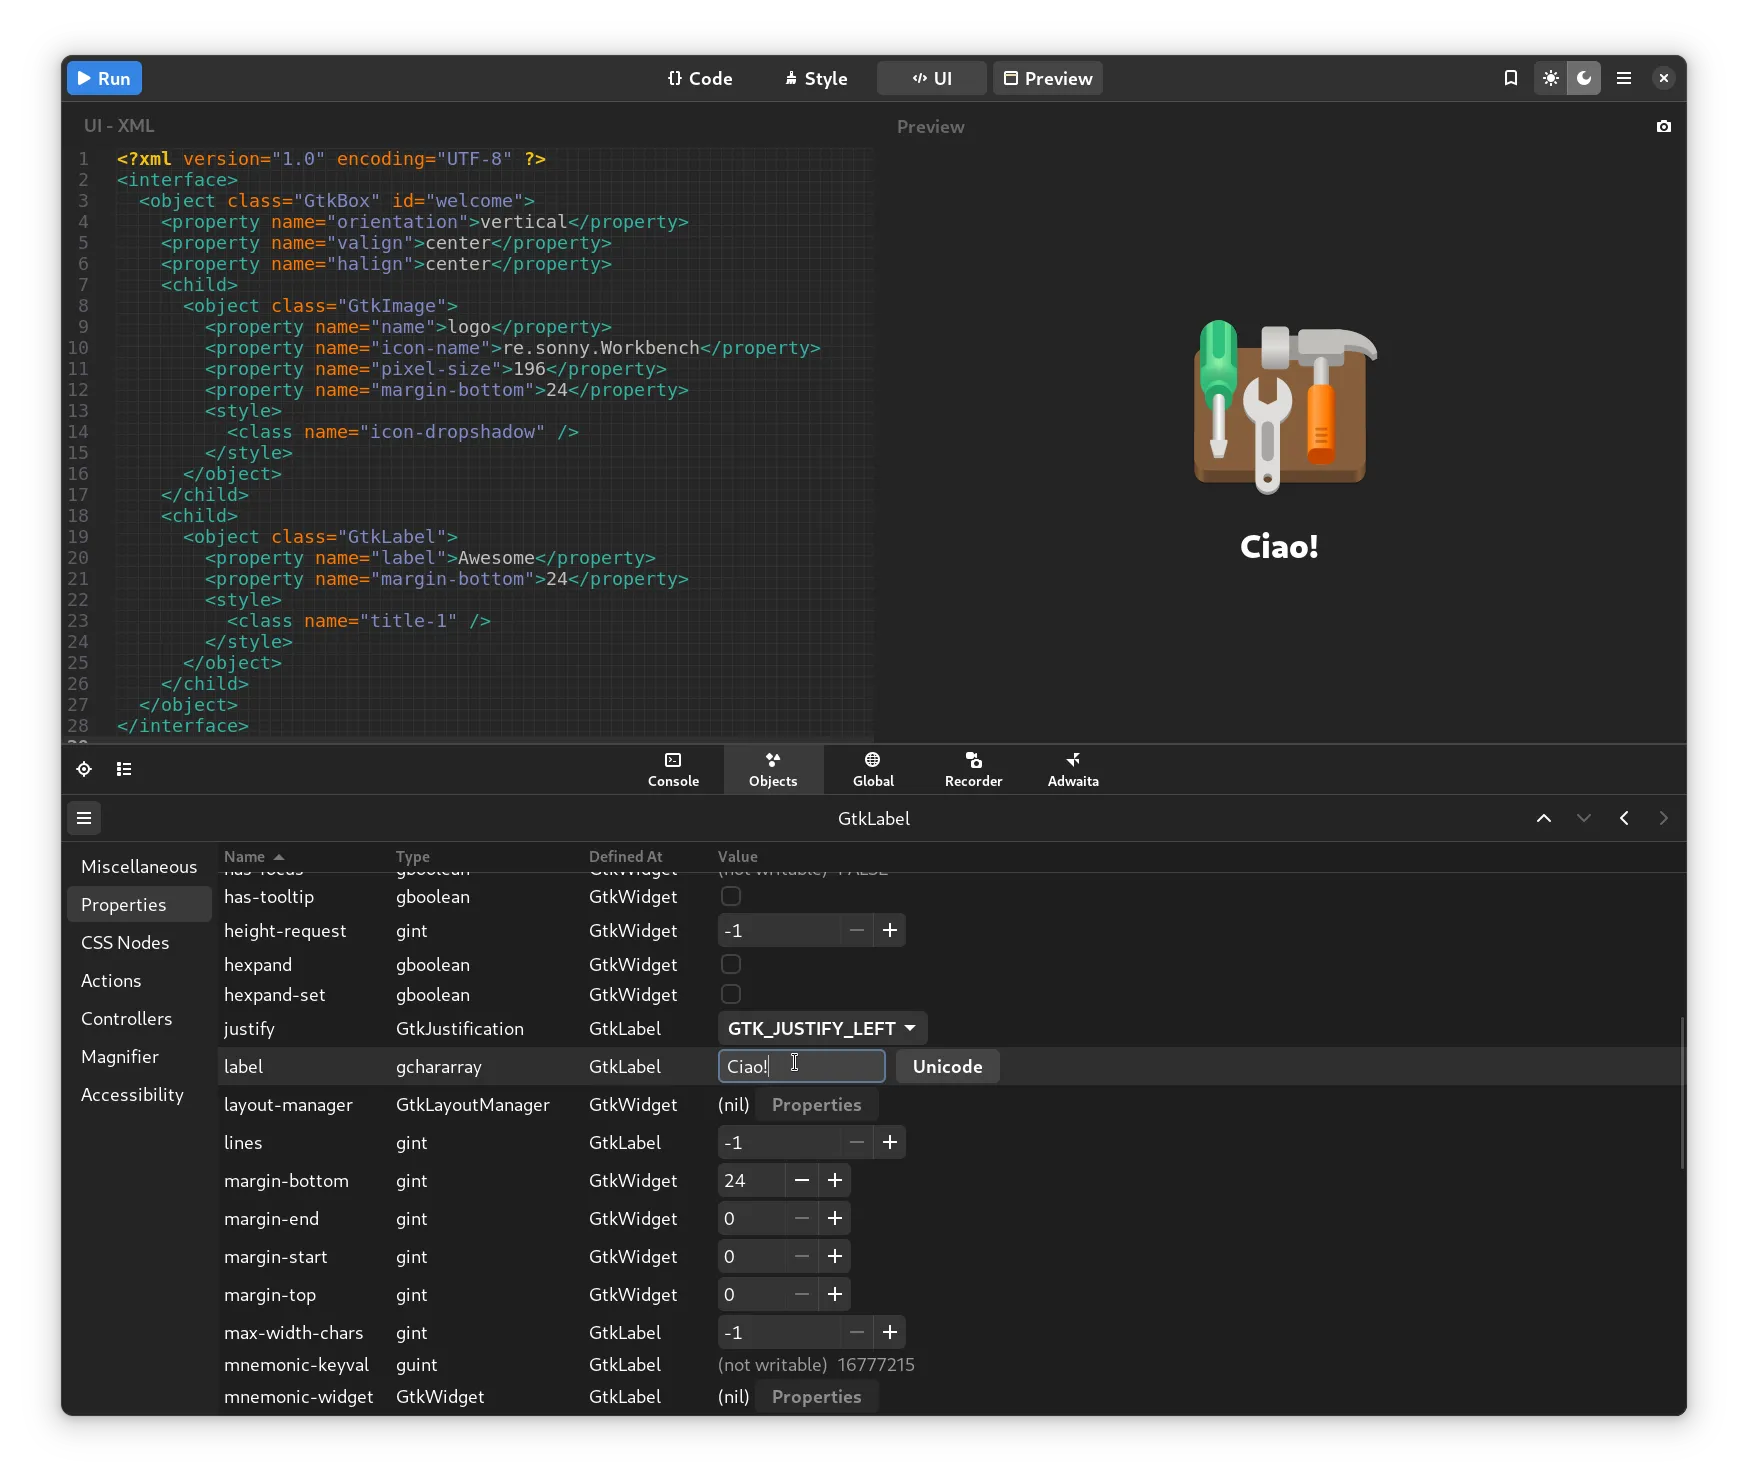1748x1483 pixels.
Task: Click the screenshot camera icon in Preview
Action: (x=1663, y=127)
